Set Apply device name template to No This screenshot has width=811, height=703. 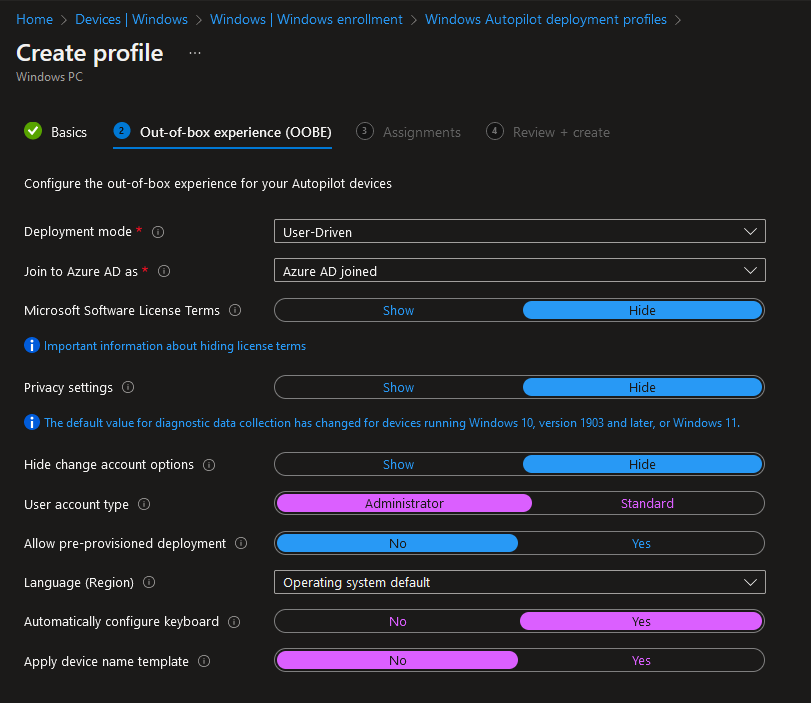tap(397, 661)
